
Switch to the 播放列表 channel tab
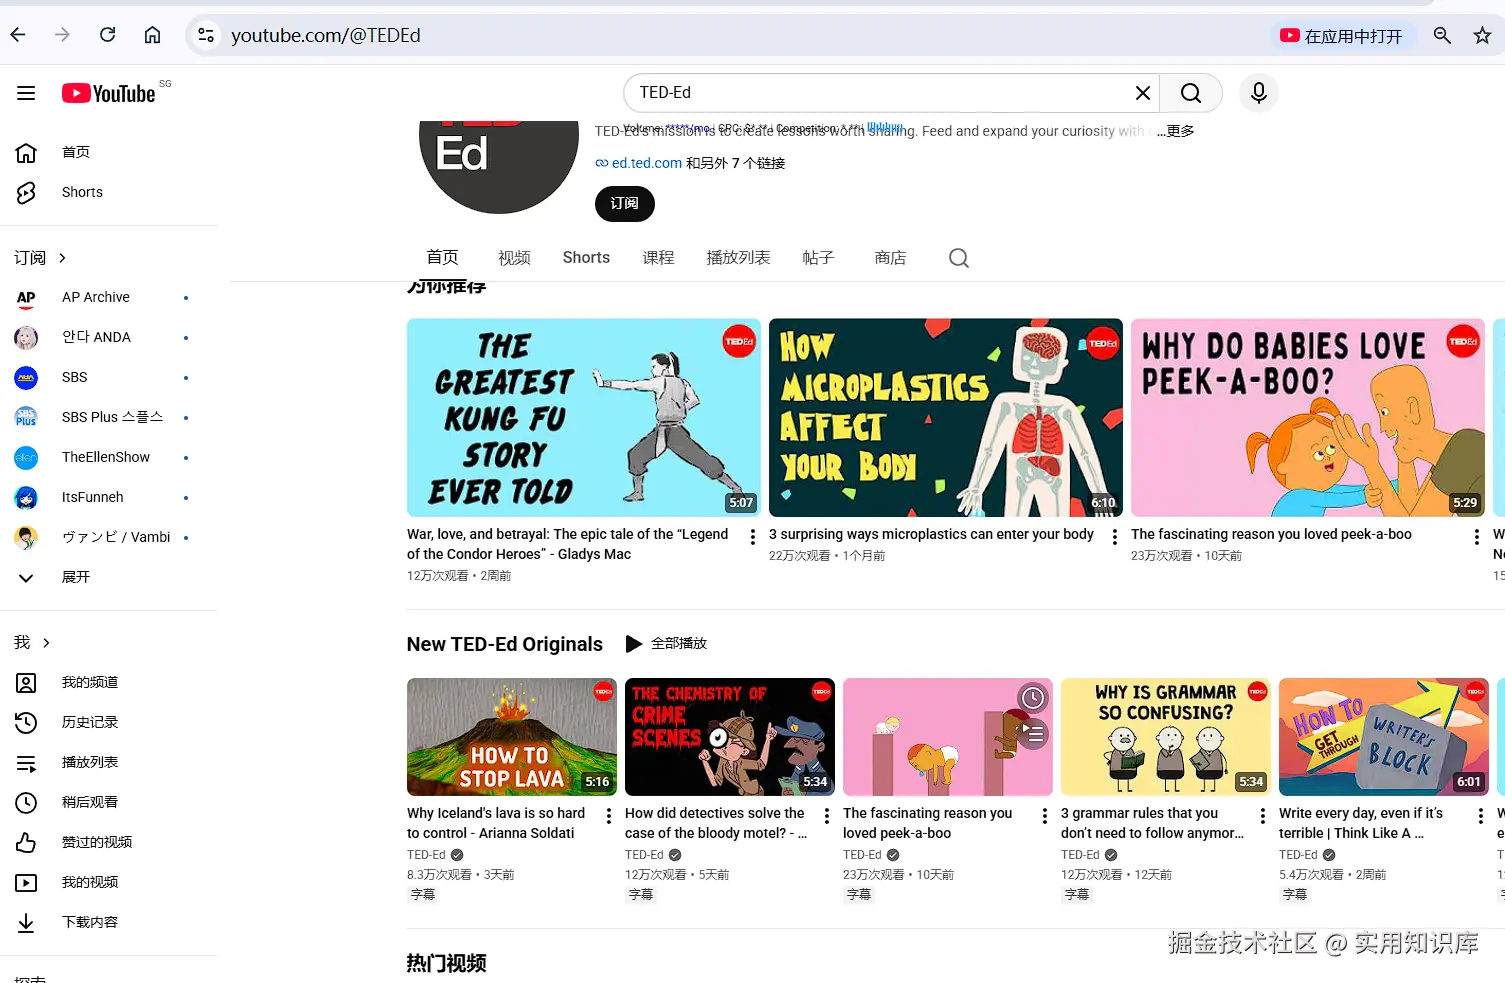point(738,258)
